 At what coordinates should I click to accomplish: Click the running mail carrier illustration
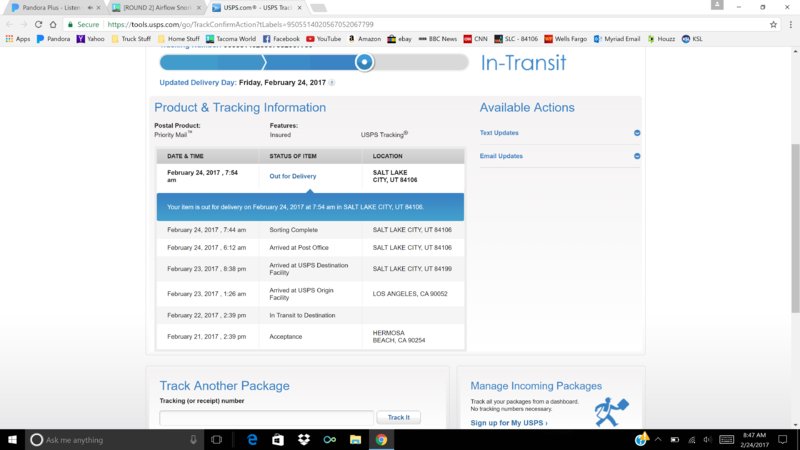point(611,412)
